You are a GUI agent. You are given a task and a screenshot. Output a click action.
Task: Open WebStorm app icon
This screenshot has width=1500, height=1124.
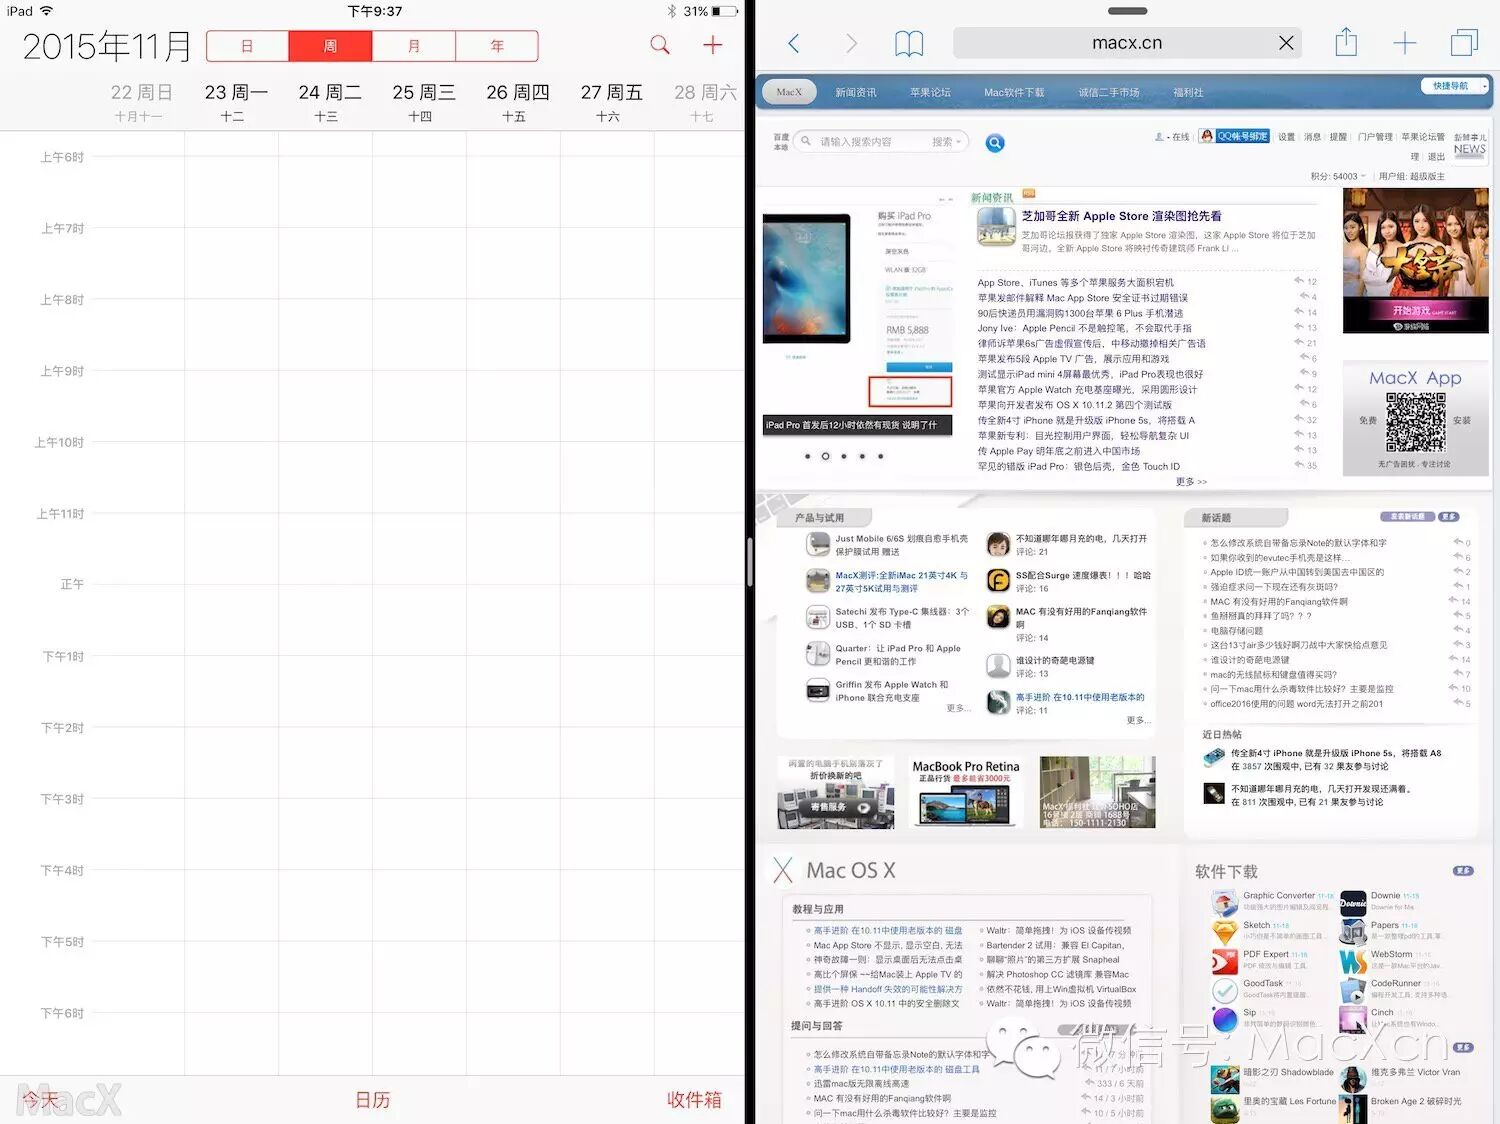tap(1353, 961)
